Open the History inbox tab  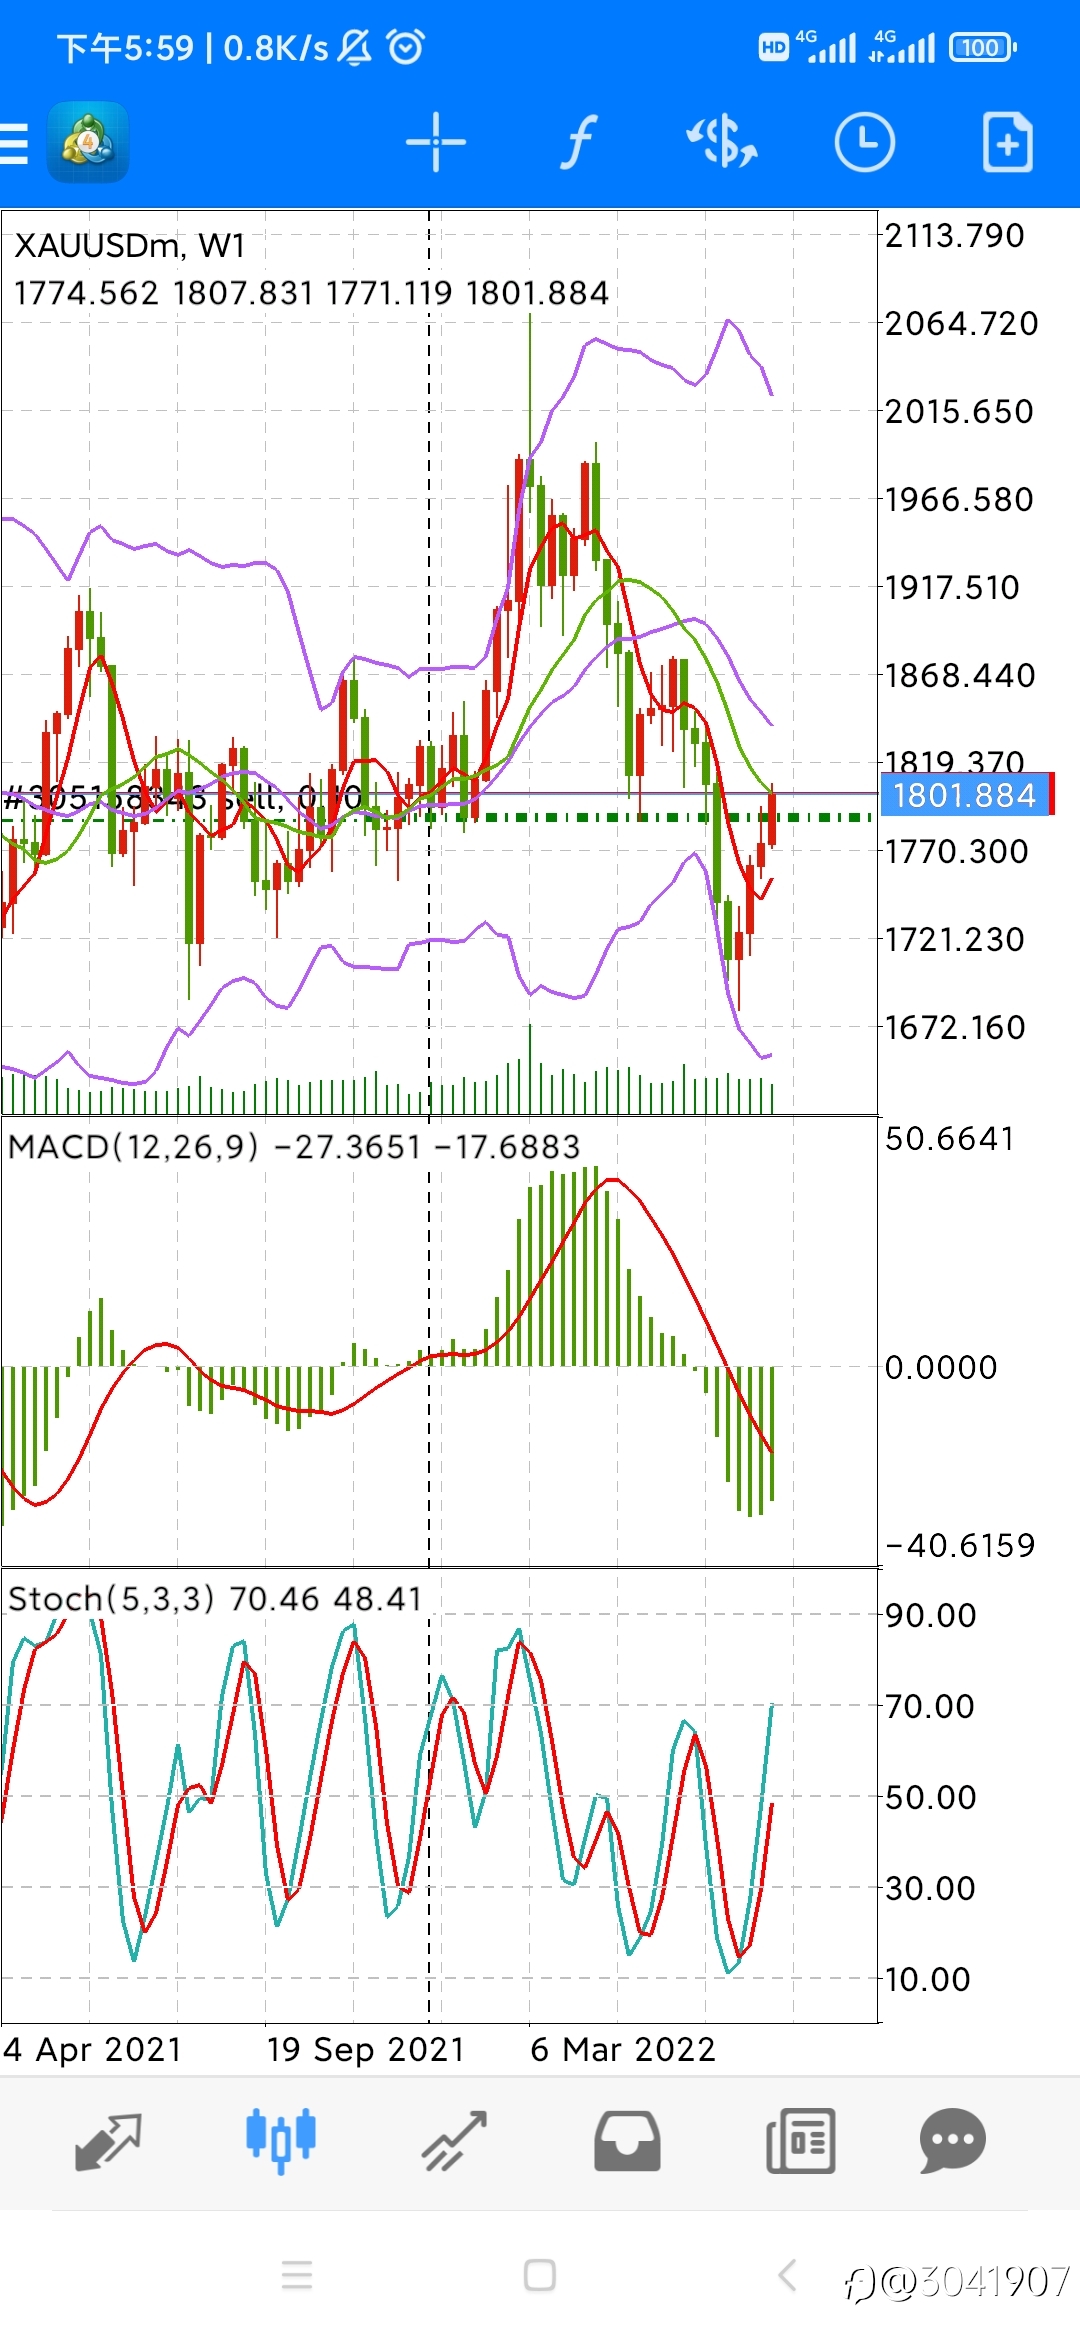point(627,2141)
